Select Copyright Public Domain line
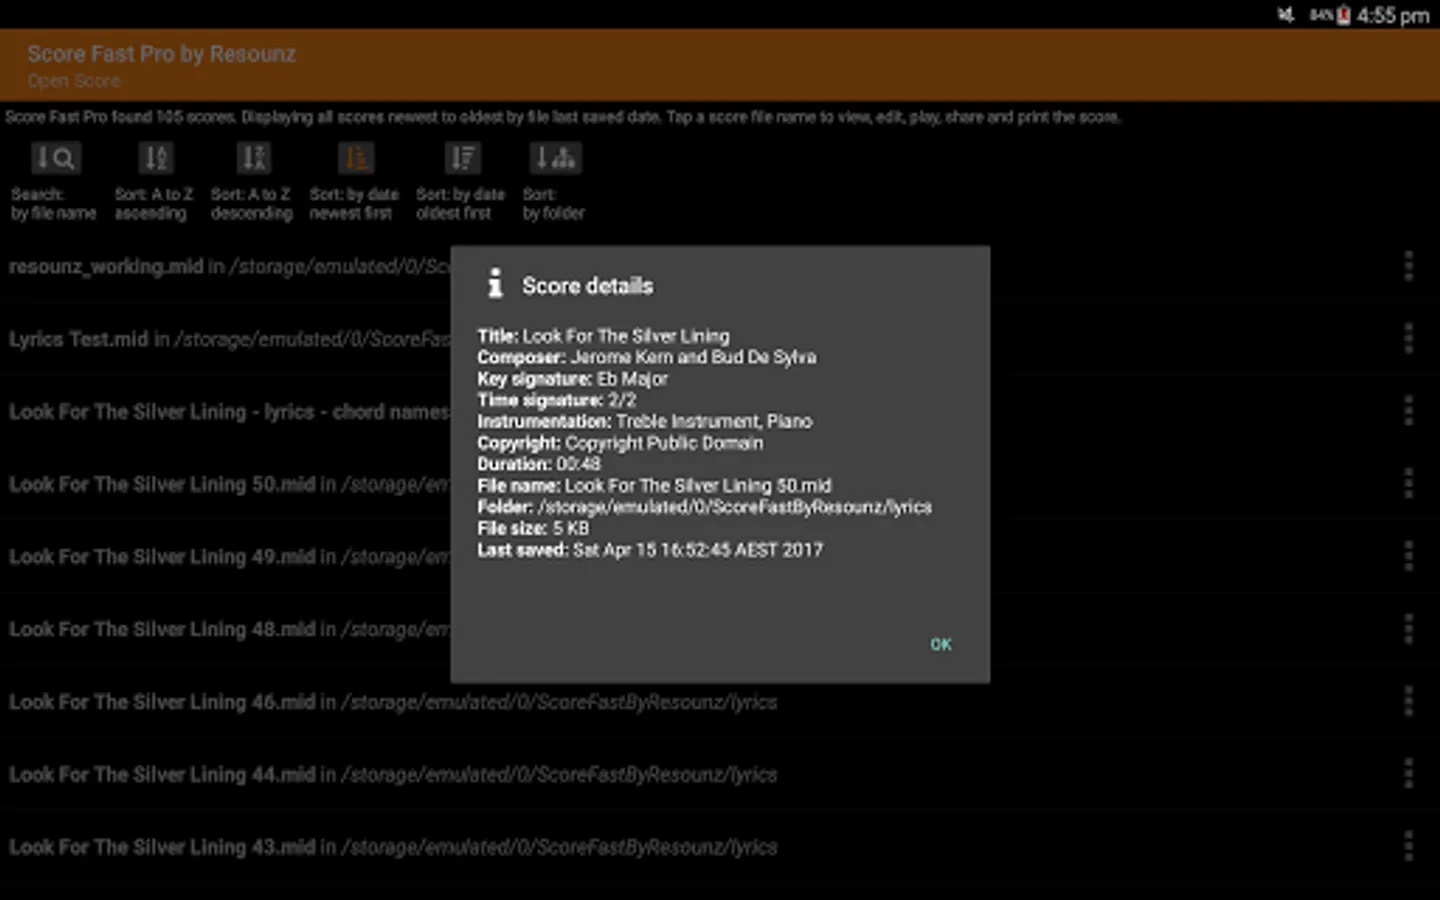The width and height of the screenshot is (1440, 900). 620,443
